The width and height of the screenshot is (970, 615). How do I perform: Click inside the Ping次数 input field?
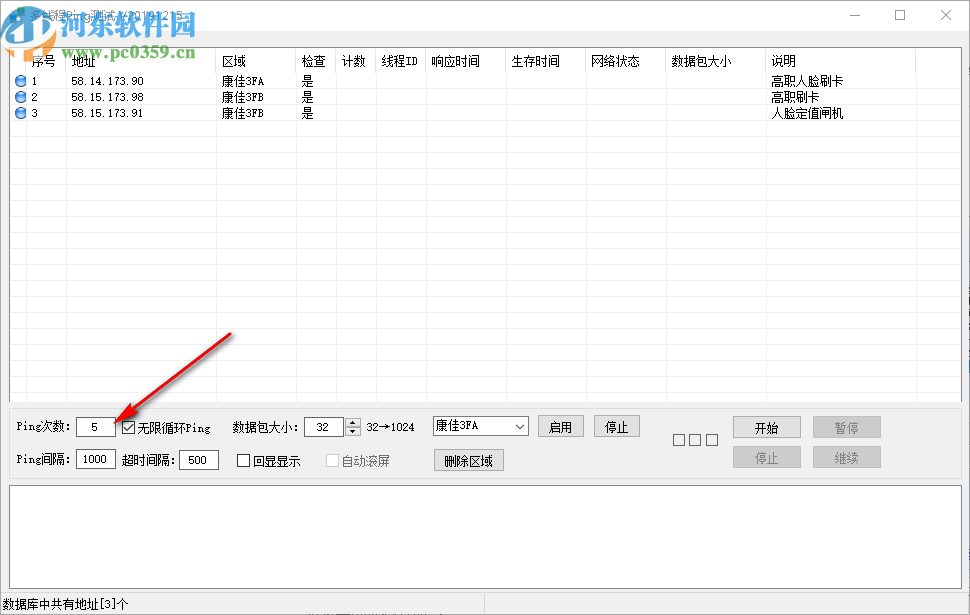(95, 426)
